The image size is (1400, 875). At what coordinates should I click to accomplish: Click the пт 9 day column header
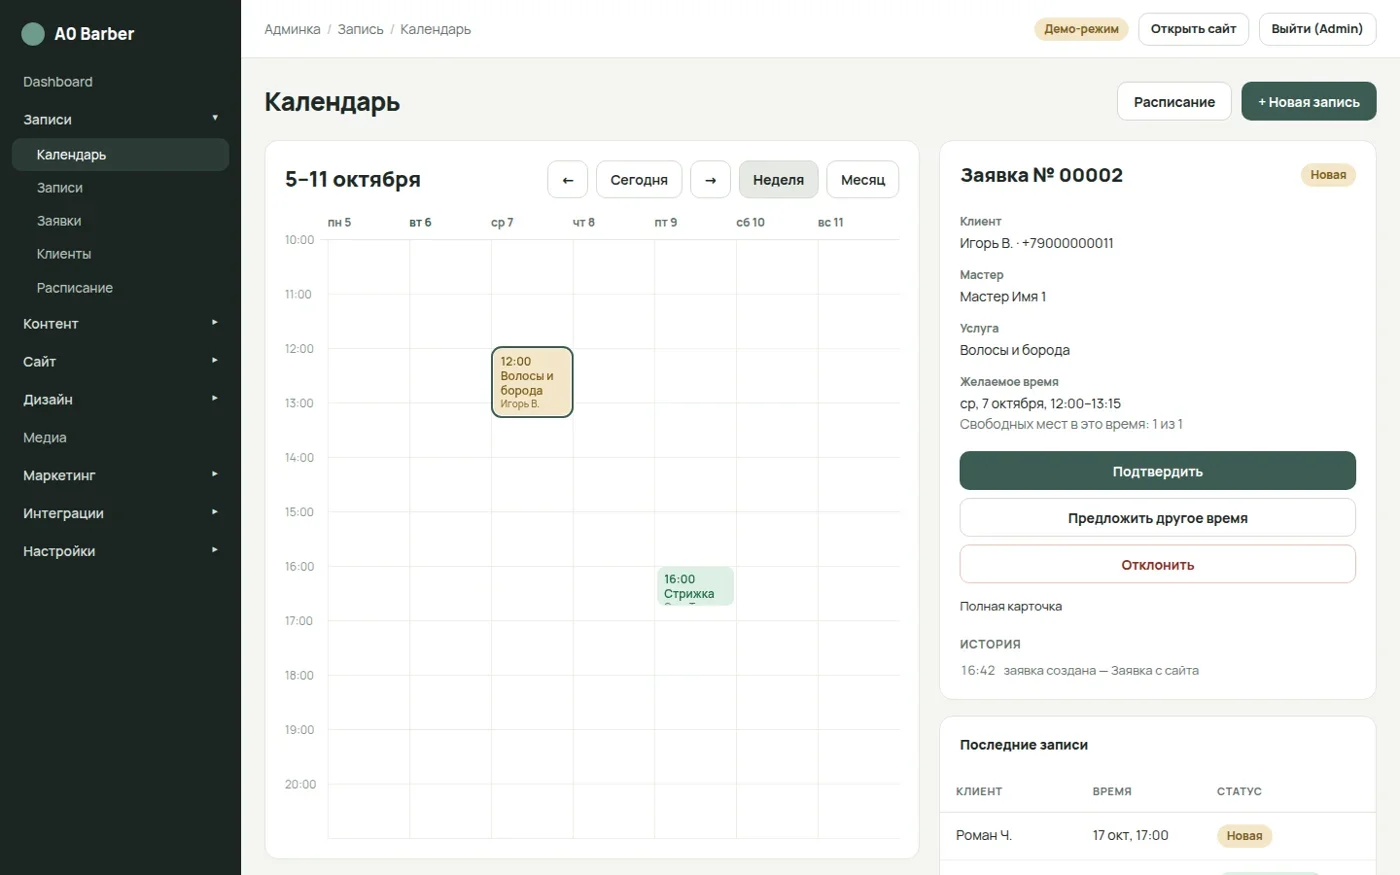pos(666,223)
